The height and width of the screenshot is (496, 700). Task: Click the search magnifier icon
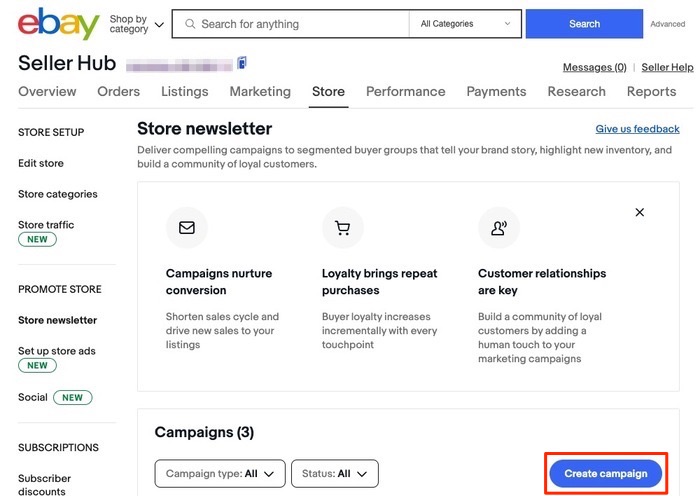pyautogui.click(x=187, y=24)
